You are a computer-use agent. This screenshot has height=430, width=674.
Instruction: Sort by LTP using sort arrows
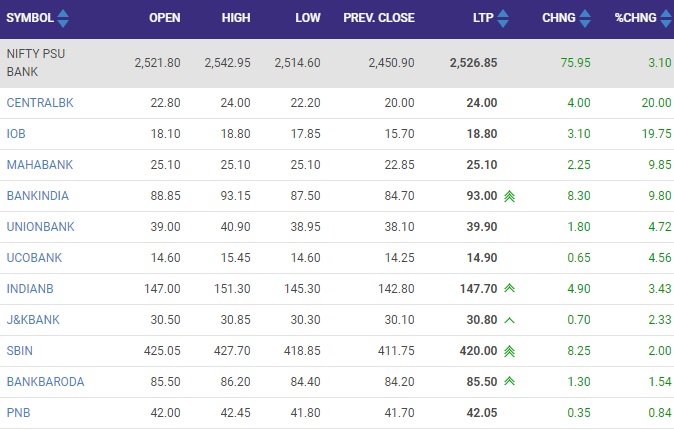pos(503,18)
